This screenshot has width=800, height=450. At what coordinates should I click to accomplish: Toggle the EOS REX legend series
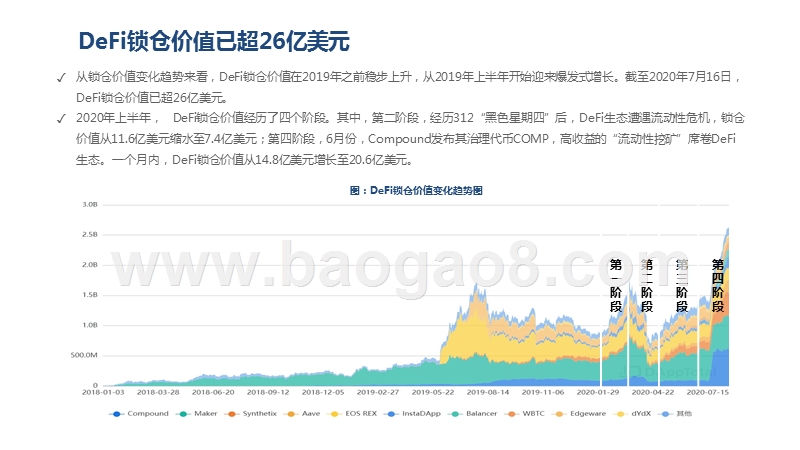click(x=352, y=414)
